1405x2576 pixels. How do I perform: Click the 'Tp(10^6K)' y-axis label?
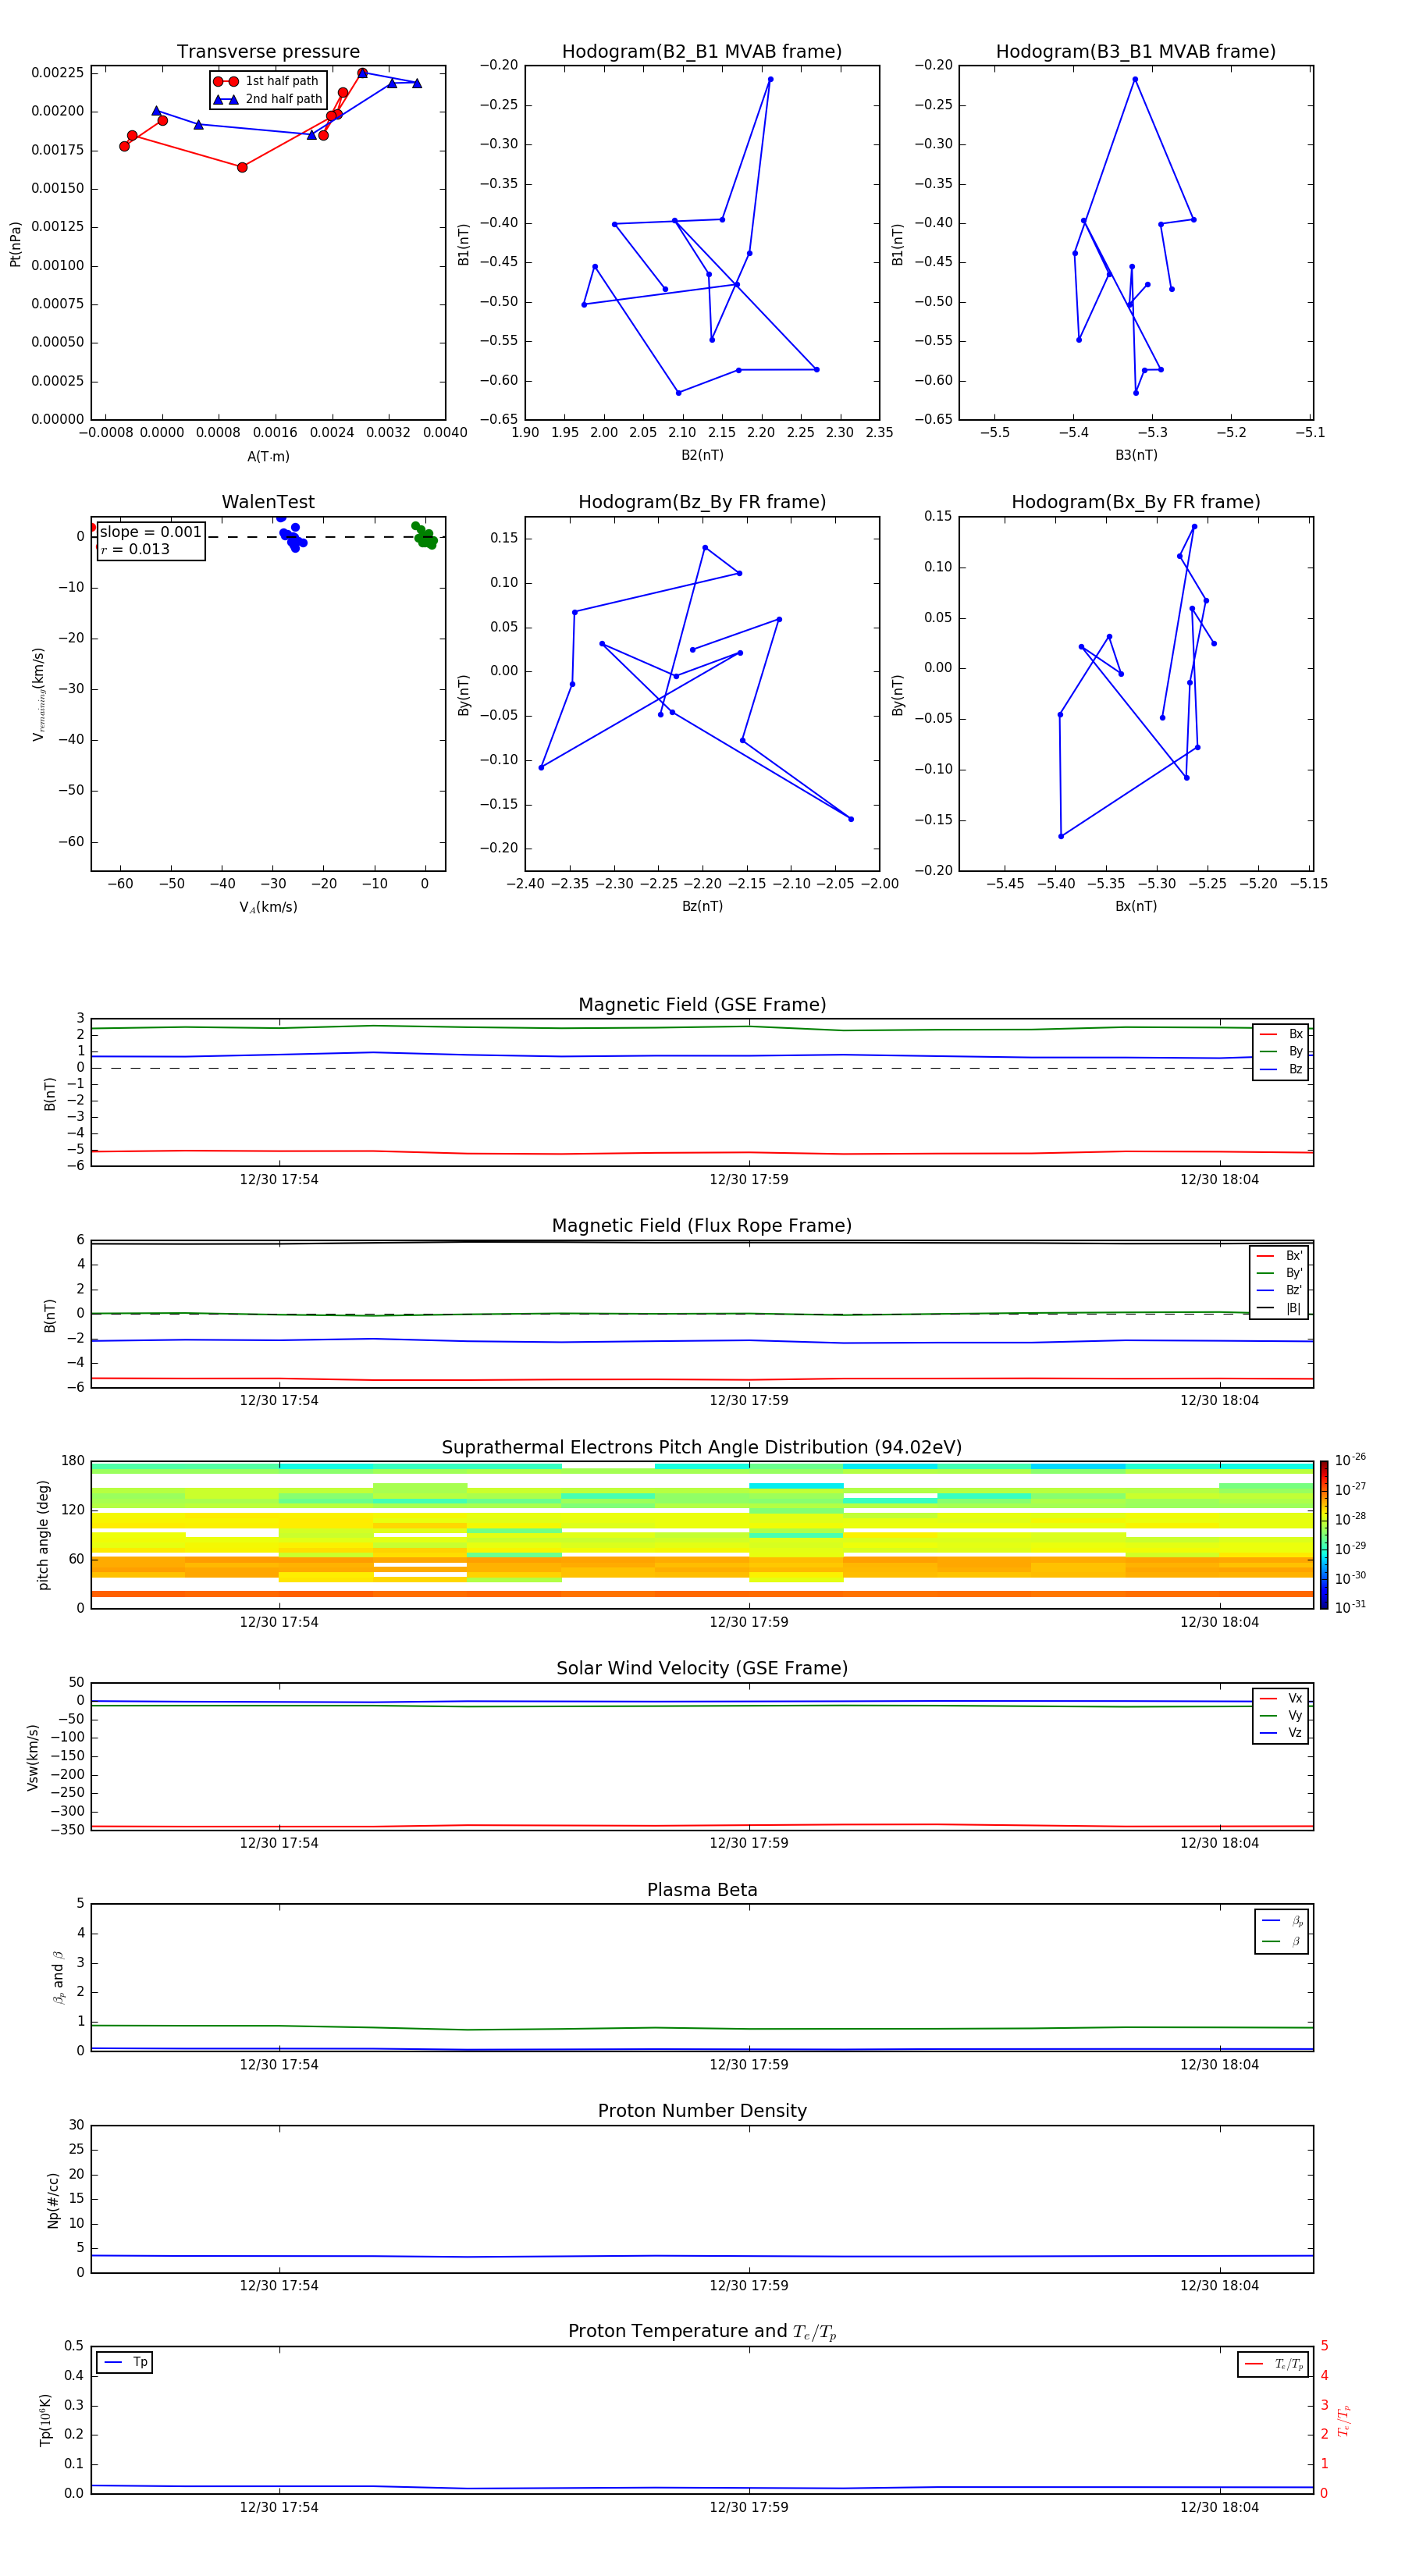click(x=45, y=2420)
